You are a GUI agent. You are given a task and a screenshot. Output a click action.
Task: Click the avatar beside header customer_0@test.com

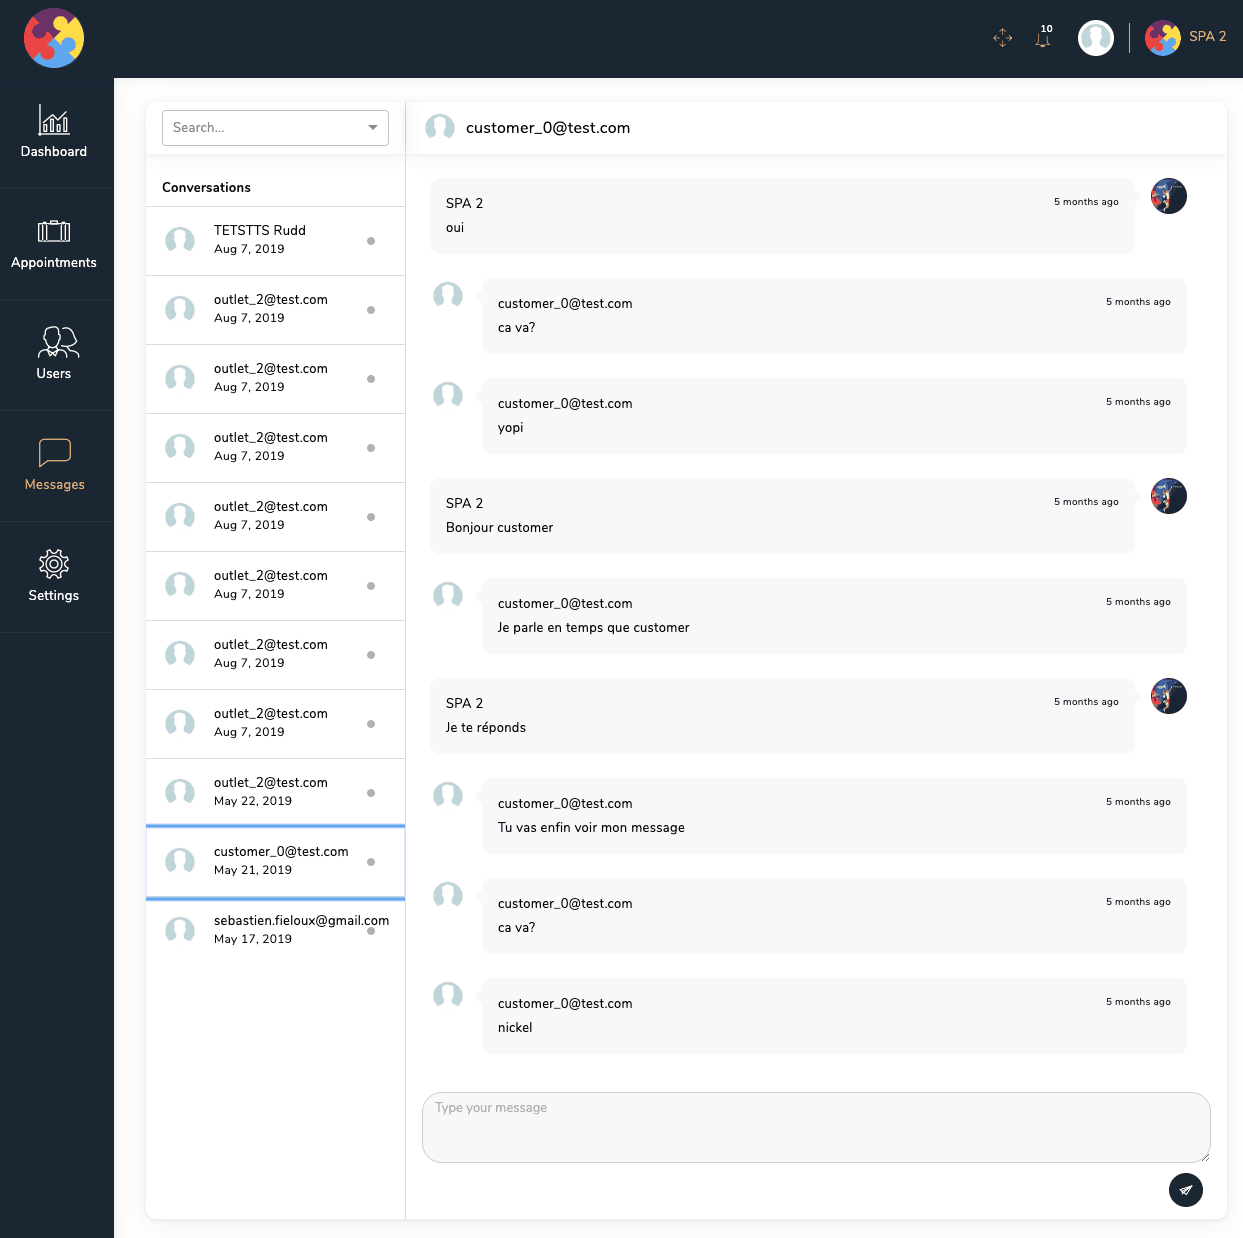pos(440,127)
